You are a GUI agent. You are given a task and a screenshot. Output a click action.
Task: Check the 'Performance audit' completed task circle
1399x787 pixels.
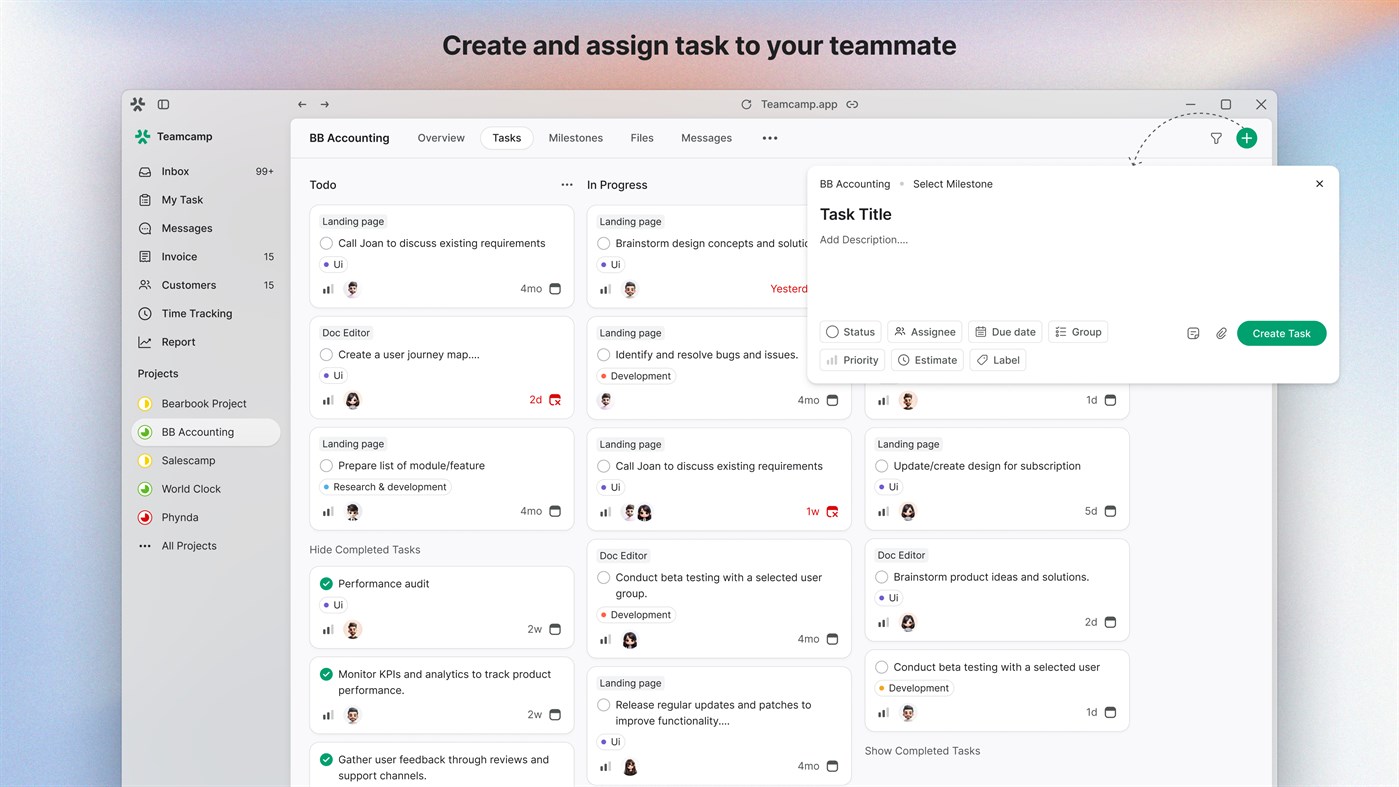click(326, 583)
